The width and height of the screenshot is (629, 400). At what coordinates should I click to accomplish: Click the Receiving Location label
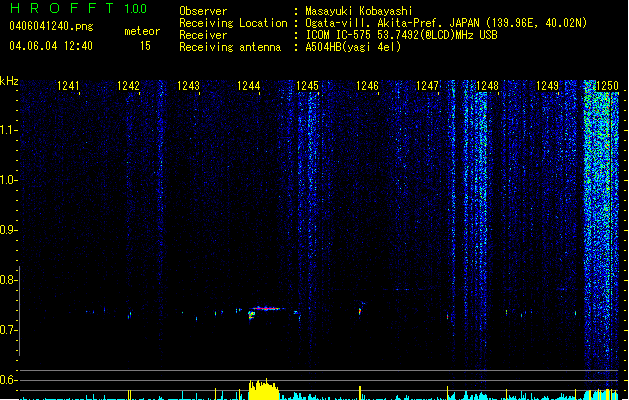tap(233, 23)
